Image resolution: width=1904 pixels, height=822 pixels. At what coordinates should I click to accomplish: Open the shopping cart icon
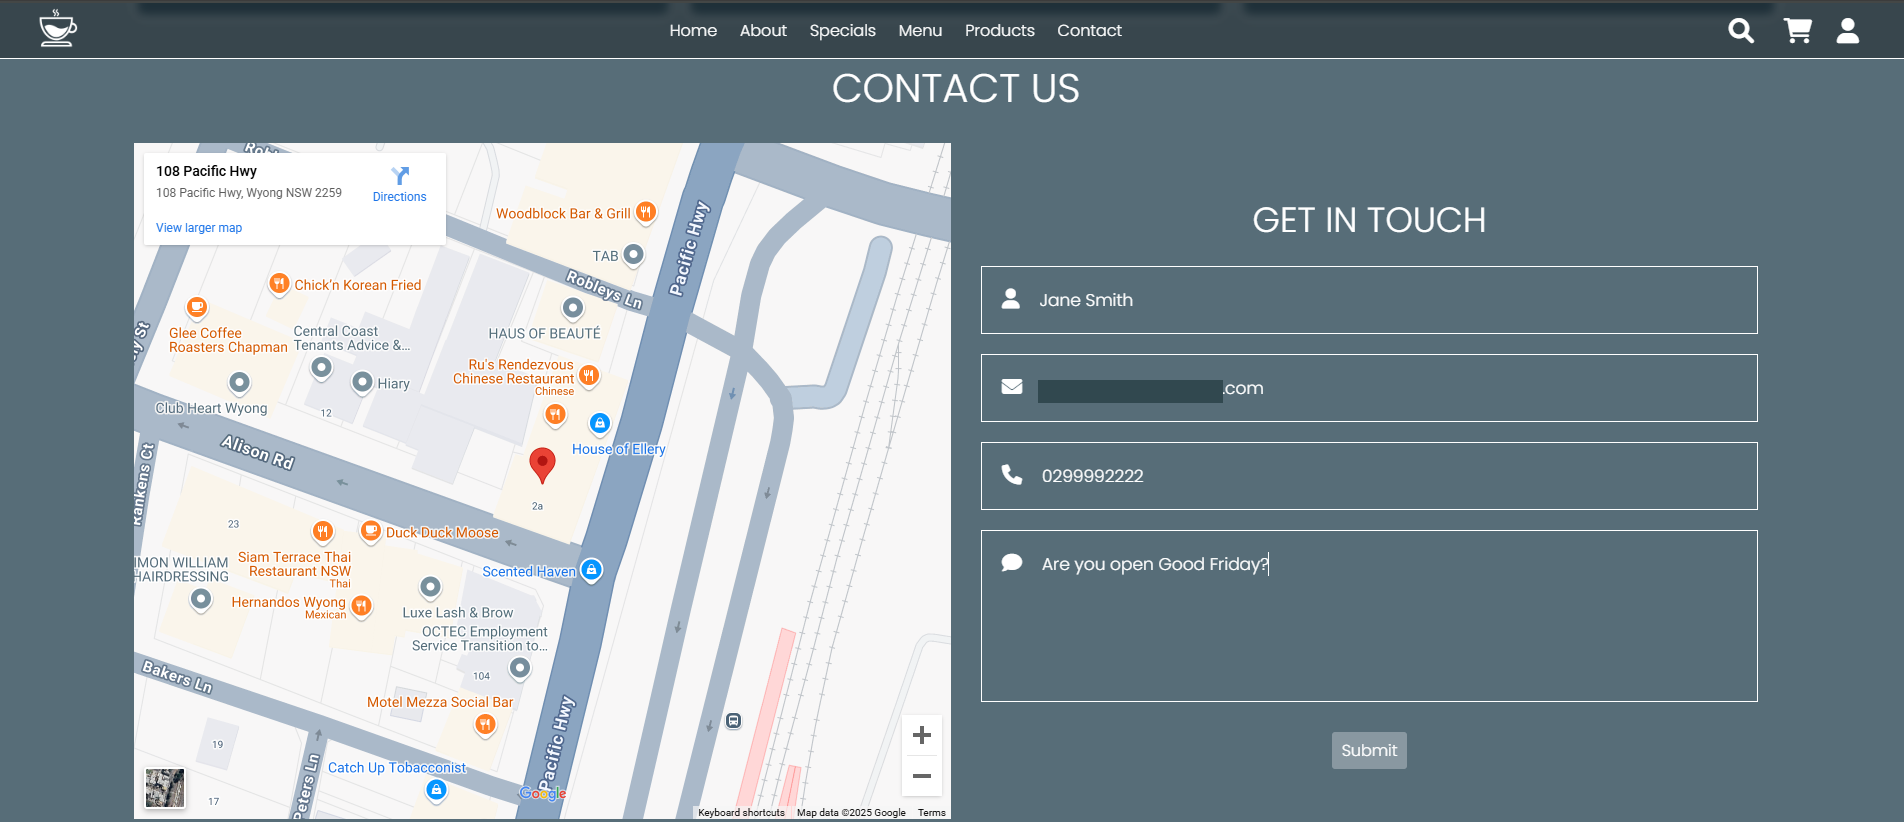tap(1797, 31)
